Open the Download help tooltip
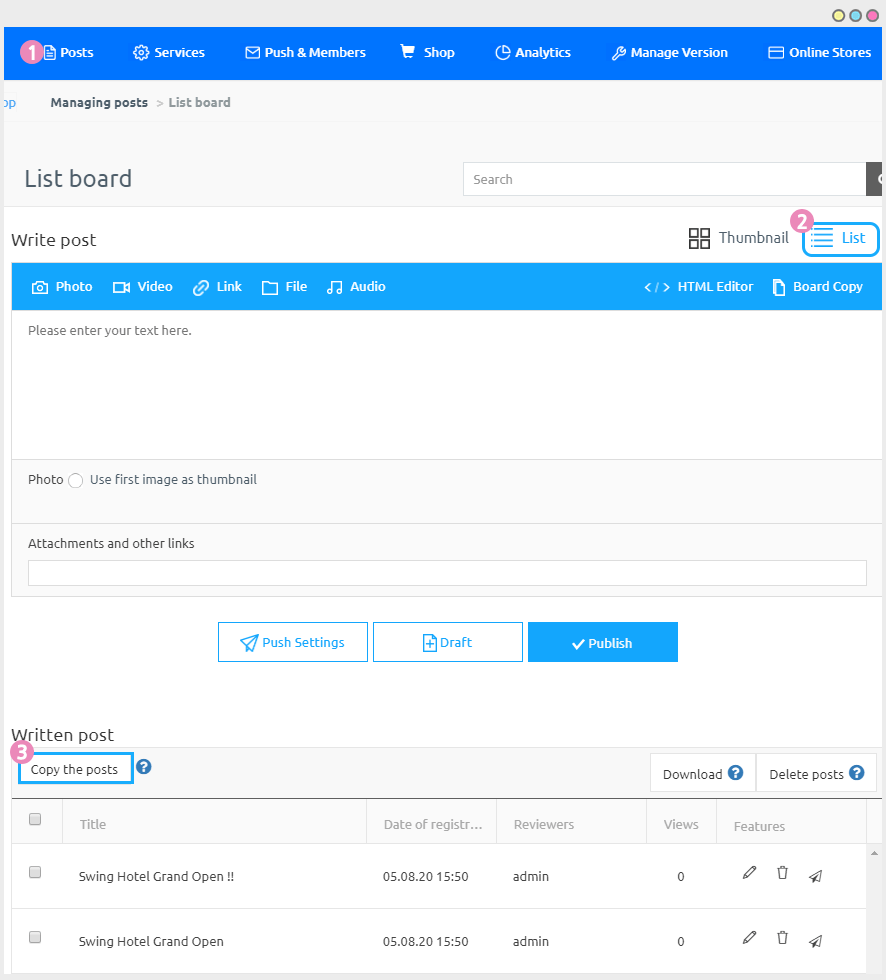This screenshot has height=980, width=886. [x=735, y=773]
